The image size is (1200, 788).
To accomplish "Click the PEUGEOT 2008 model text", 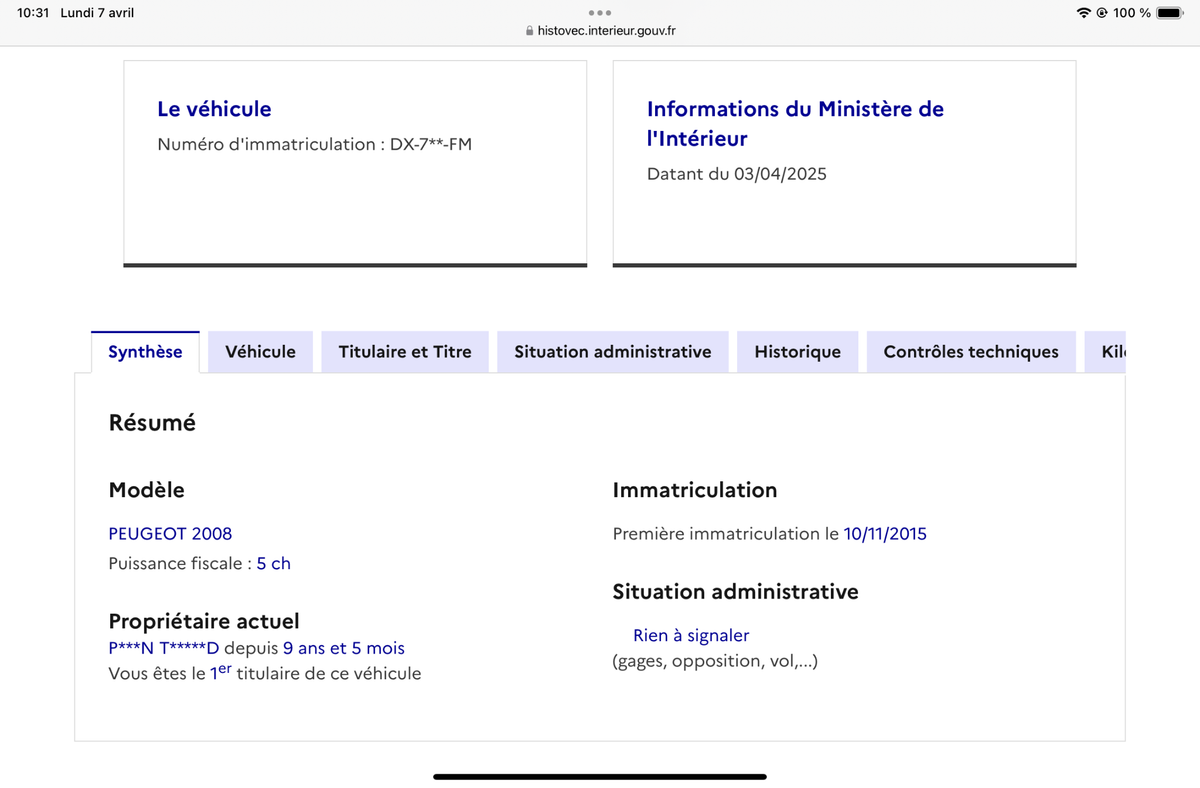I will pos(170,534).
